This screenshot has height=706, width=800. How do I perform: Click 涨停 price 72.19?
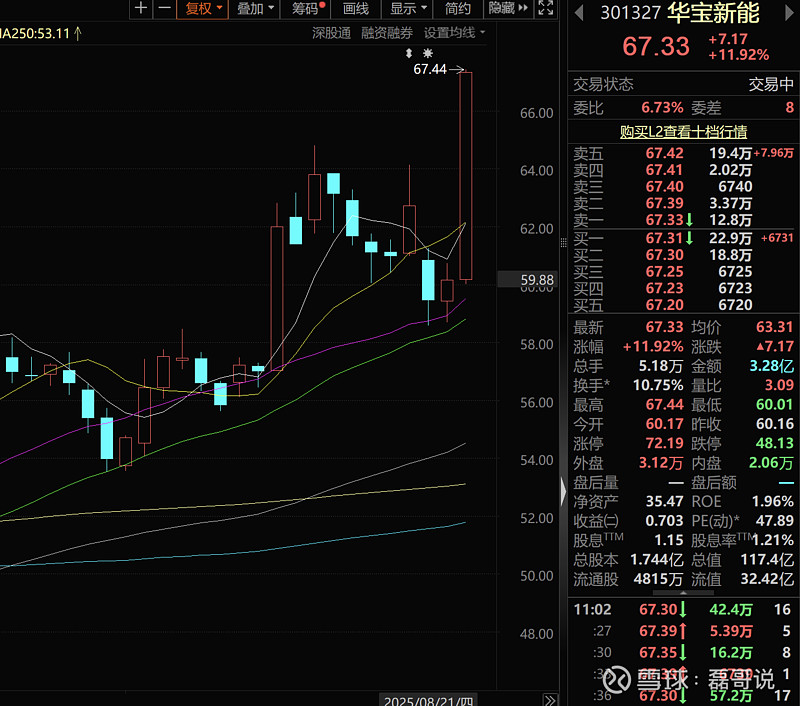coord(664,443)
